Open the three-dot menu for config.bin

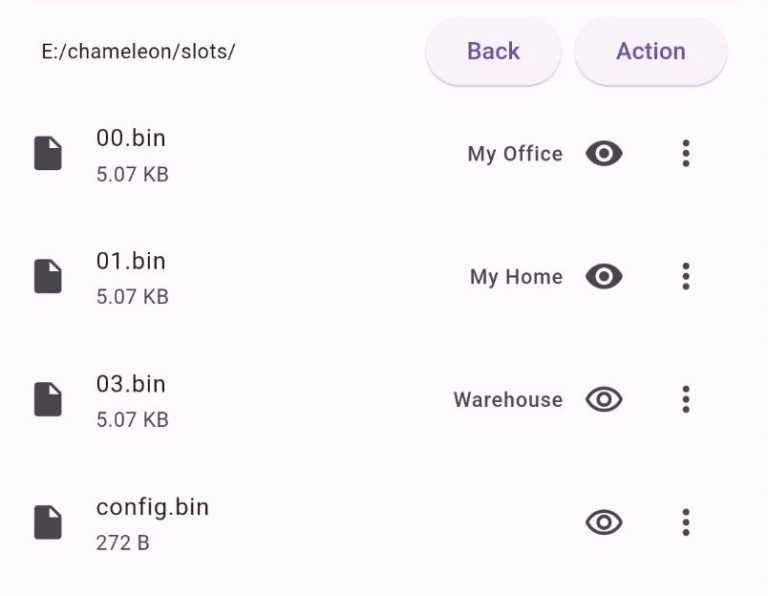point(686,522)
